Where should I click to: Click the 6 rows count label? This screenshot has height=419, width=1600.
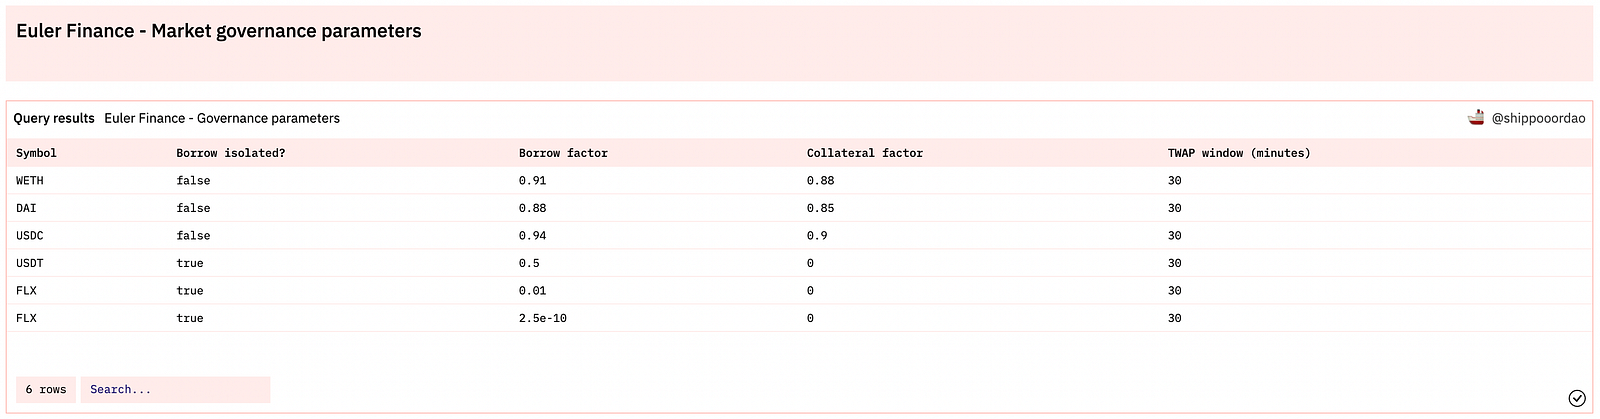46,390
